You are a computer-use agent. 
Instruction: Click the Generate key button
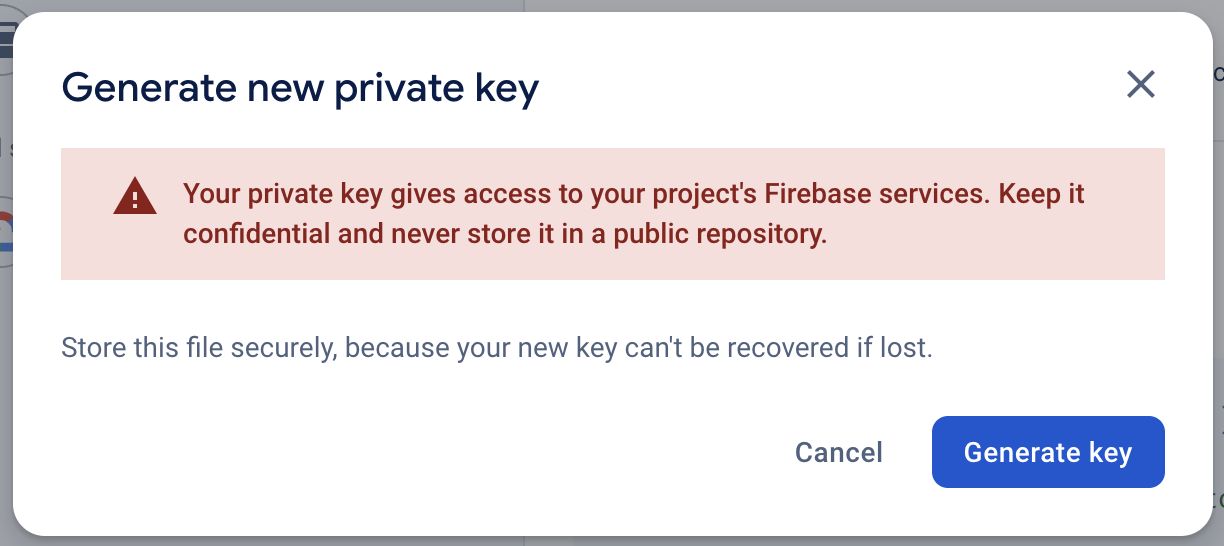click(1048, 452)
